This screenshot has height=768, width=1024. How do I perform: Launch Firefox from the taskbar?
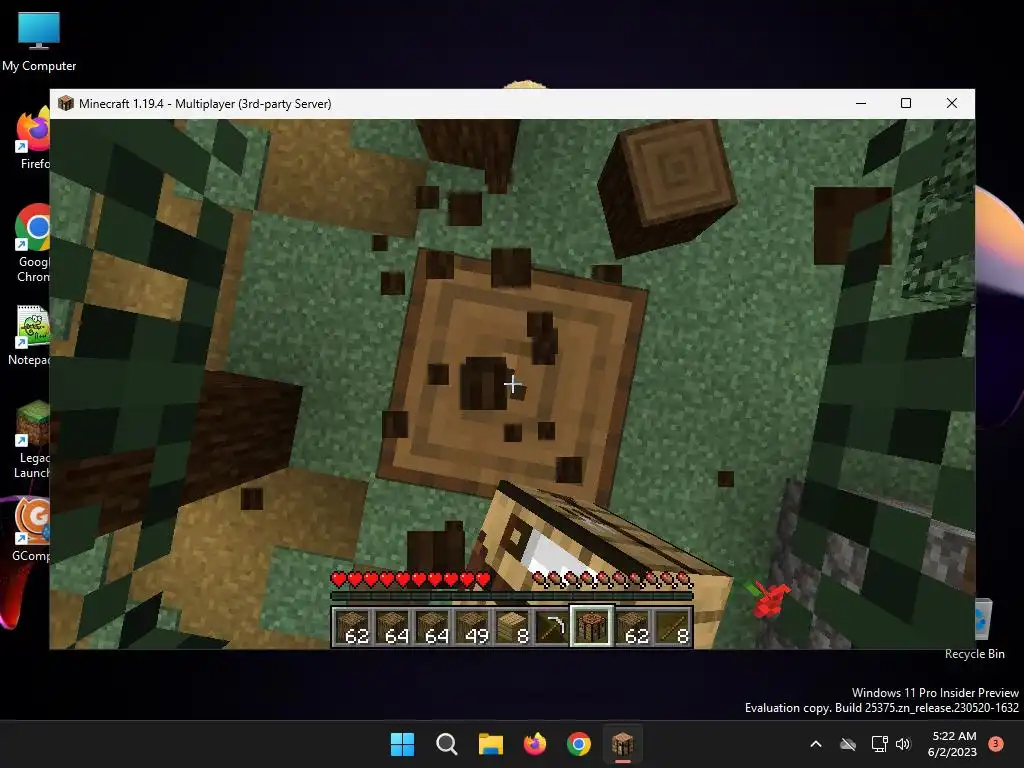click(535, 744)
